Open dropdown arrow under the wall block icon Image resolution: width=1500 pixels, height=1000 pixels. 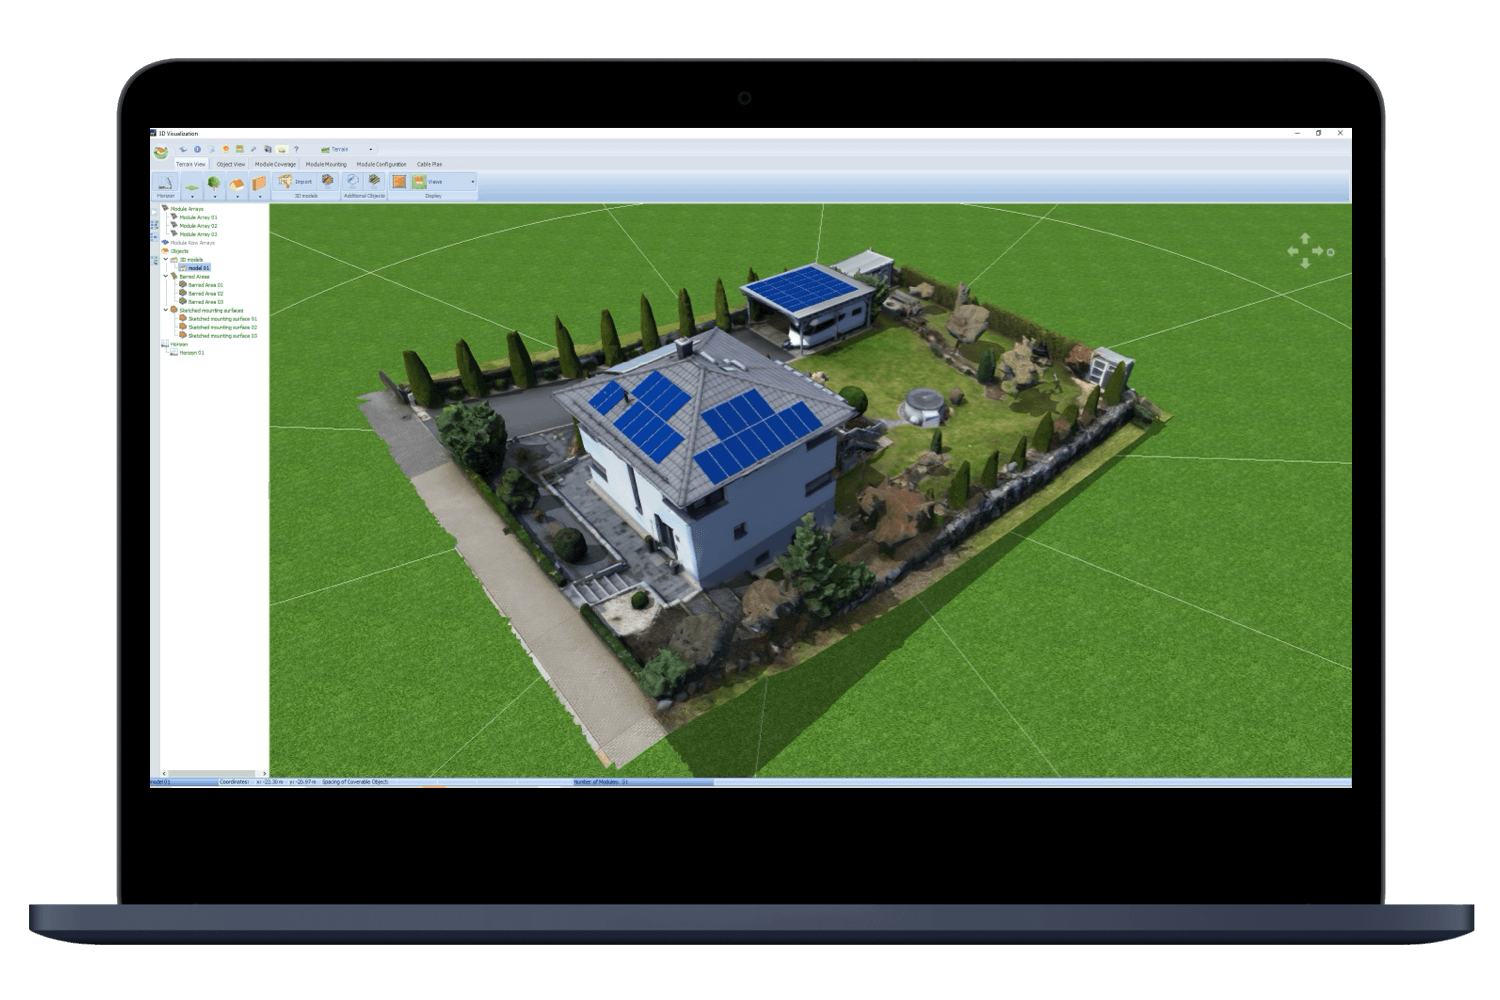260,197
